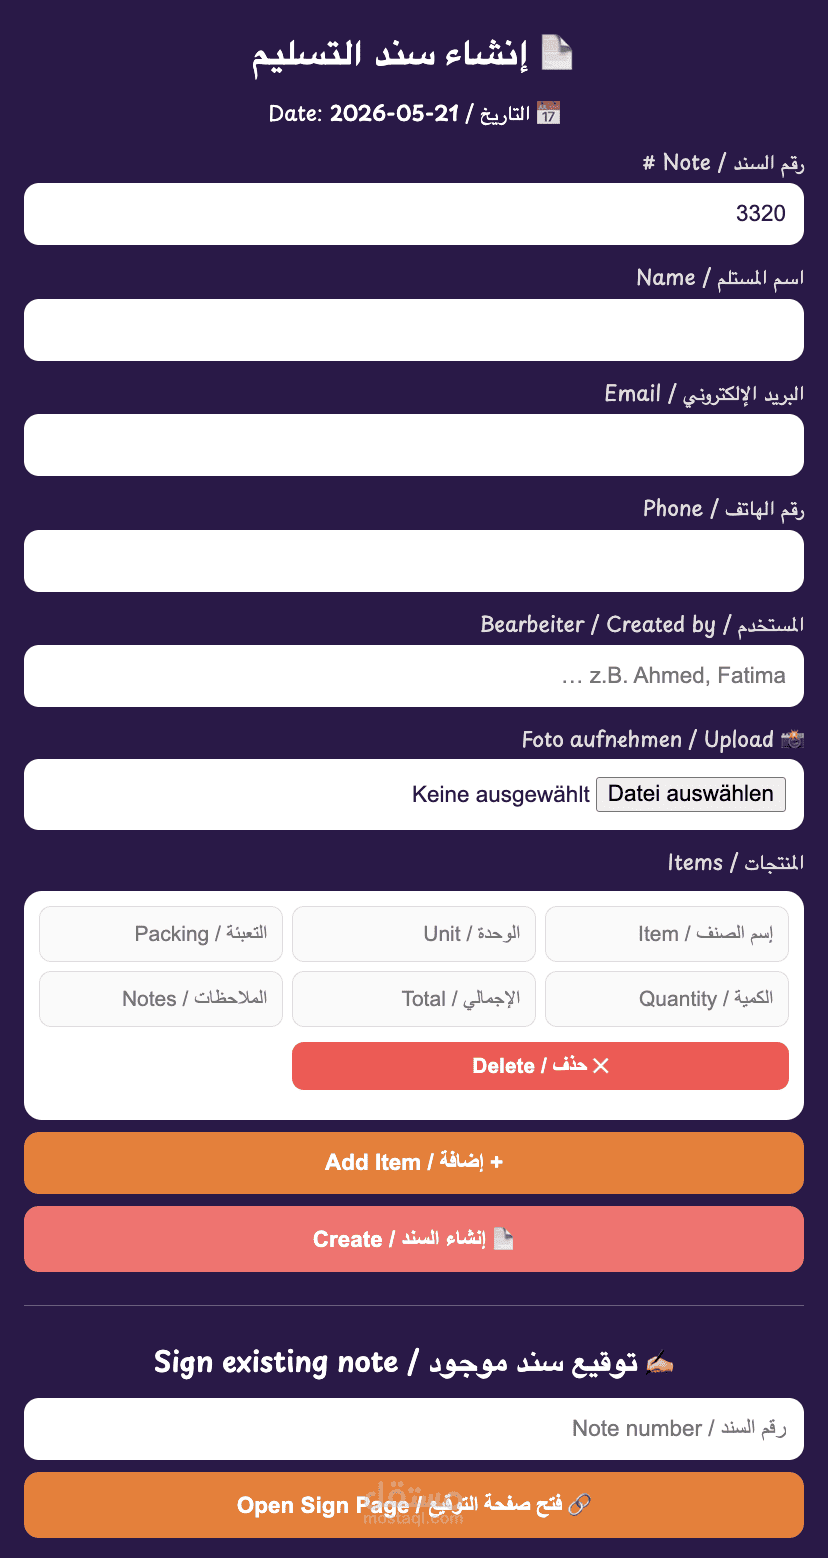Focus the Created by field with Ahmed, Fatima placeholder

[414, 676]
